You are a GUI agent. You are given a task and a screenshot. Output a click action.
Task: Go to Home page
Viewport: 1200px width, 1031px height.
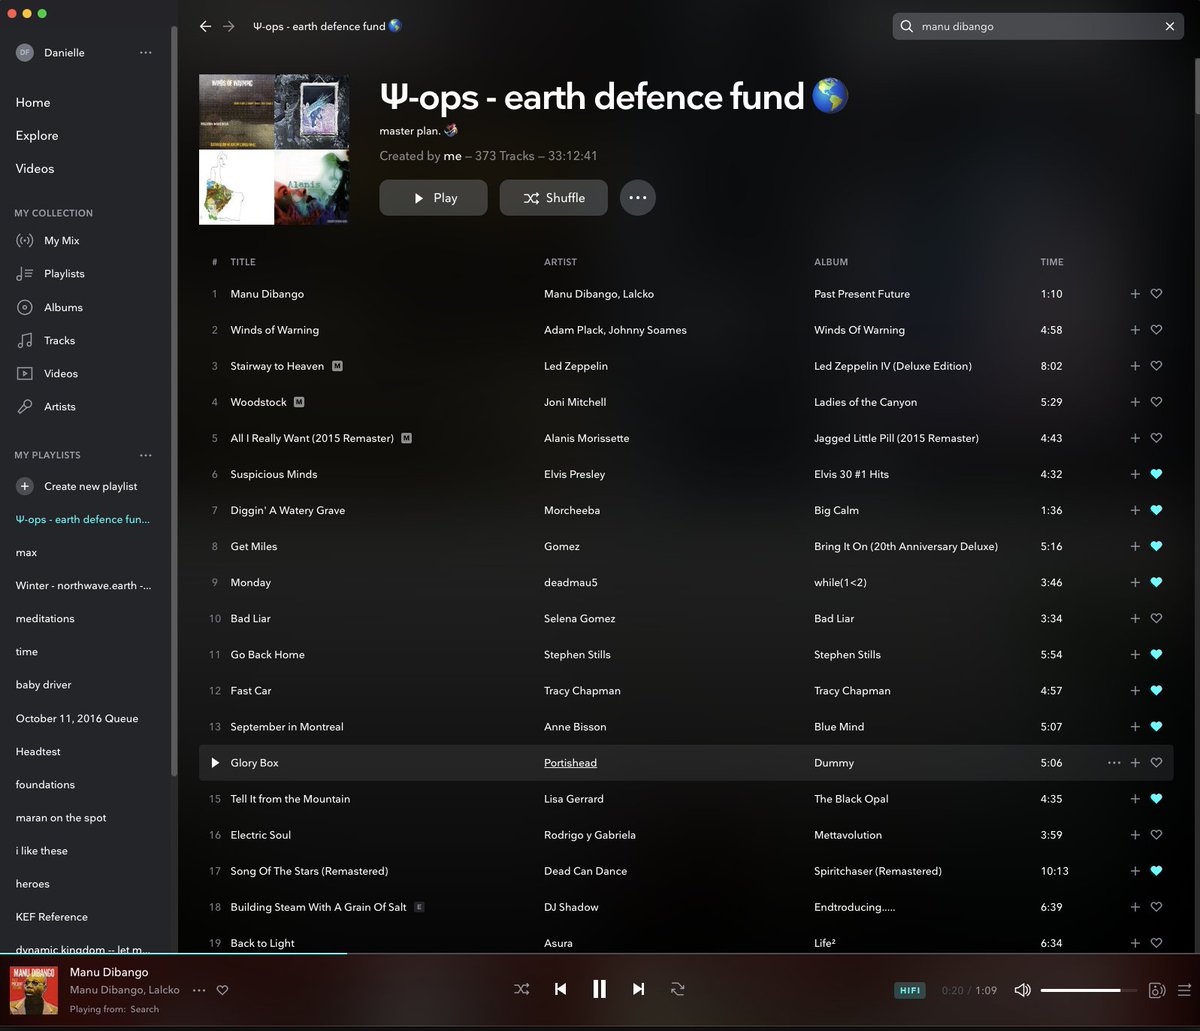(x=33, y=102)
